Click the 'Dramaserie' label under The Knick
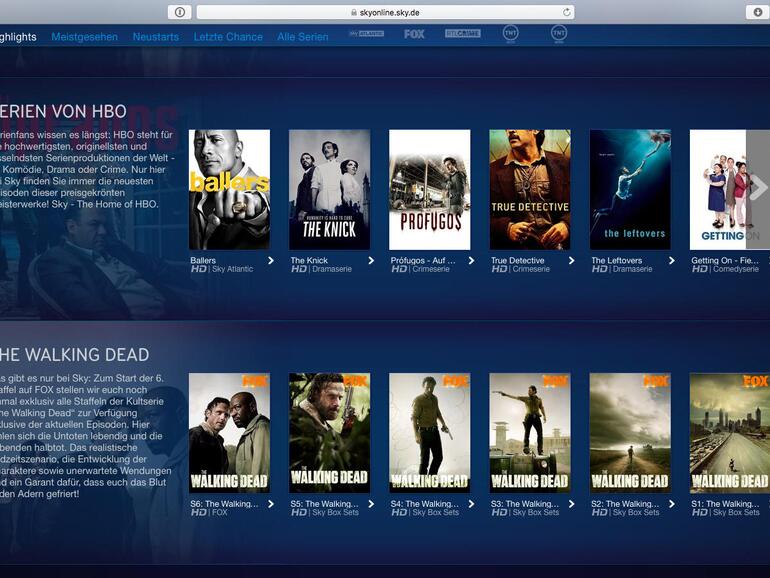The width and height of the screenshot is (770, 578). point(331,269)
